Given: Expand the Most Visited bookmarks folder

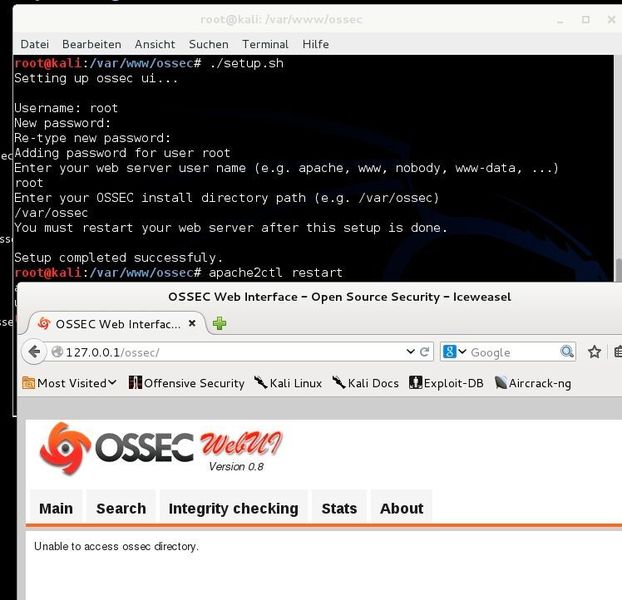Looking at the screenshot, I should point(69,383).
